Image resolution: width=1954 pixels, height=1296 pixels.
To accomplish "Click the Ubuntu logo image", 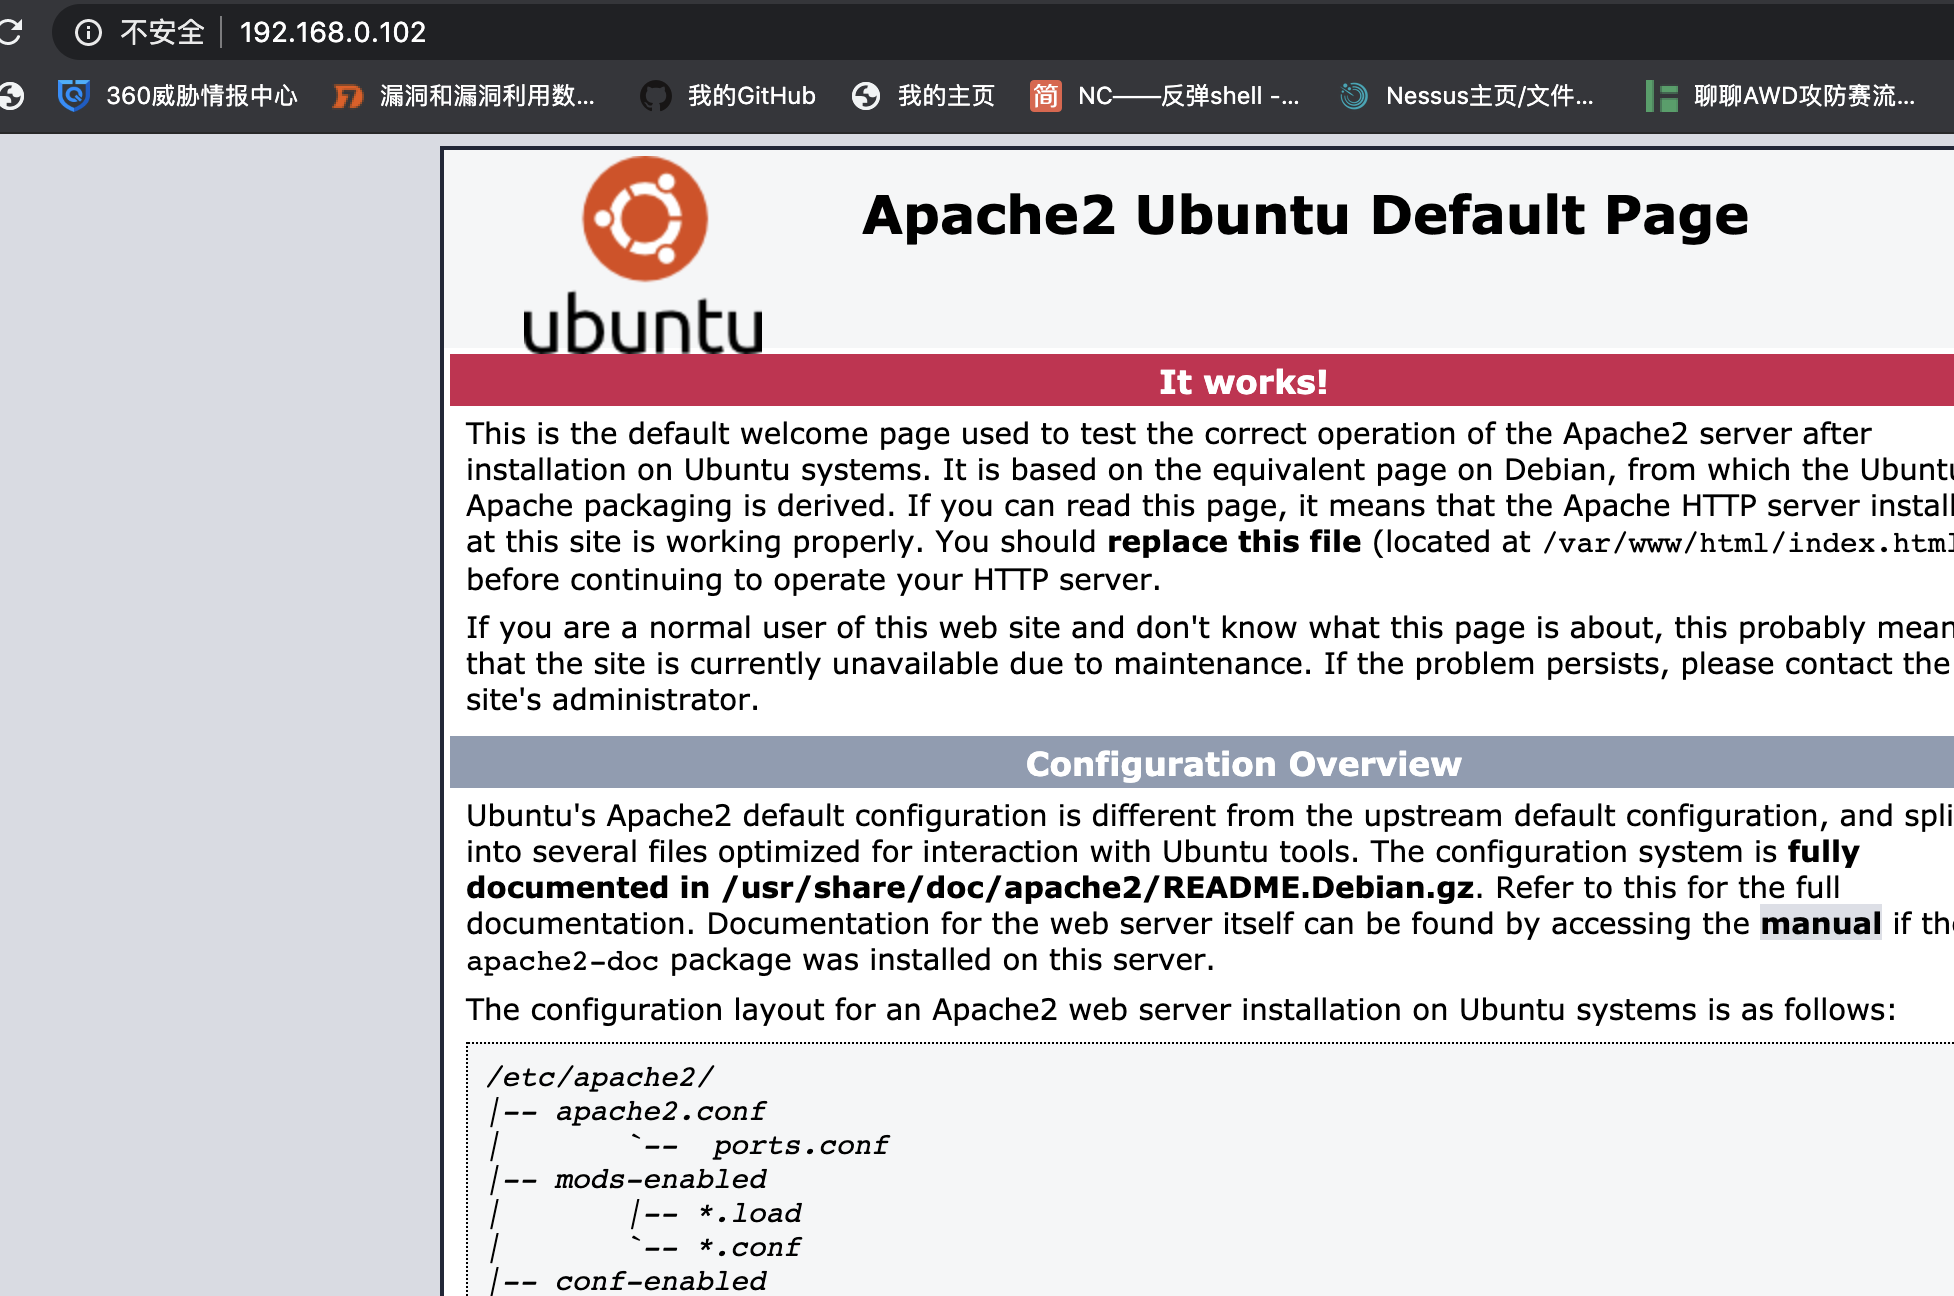I will click(644, 256).
